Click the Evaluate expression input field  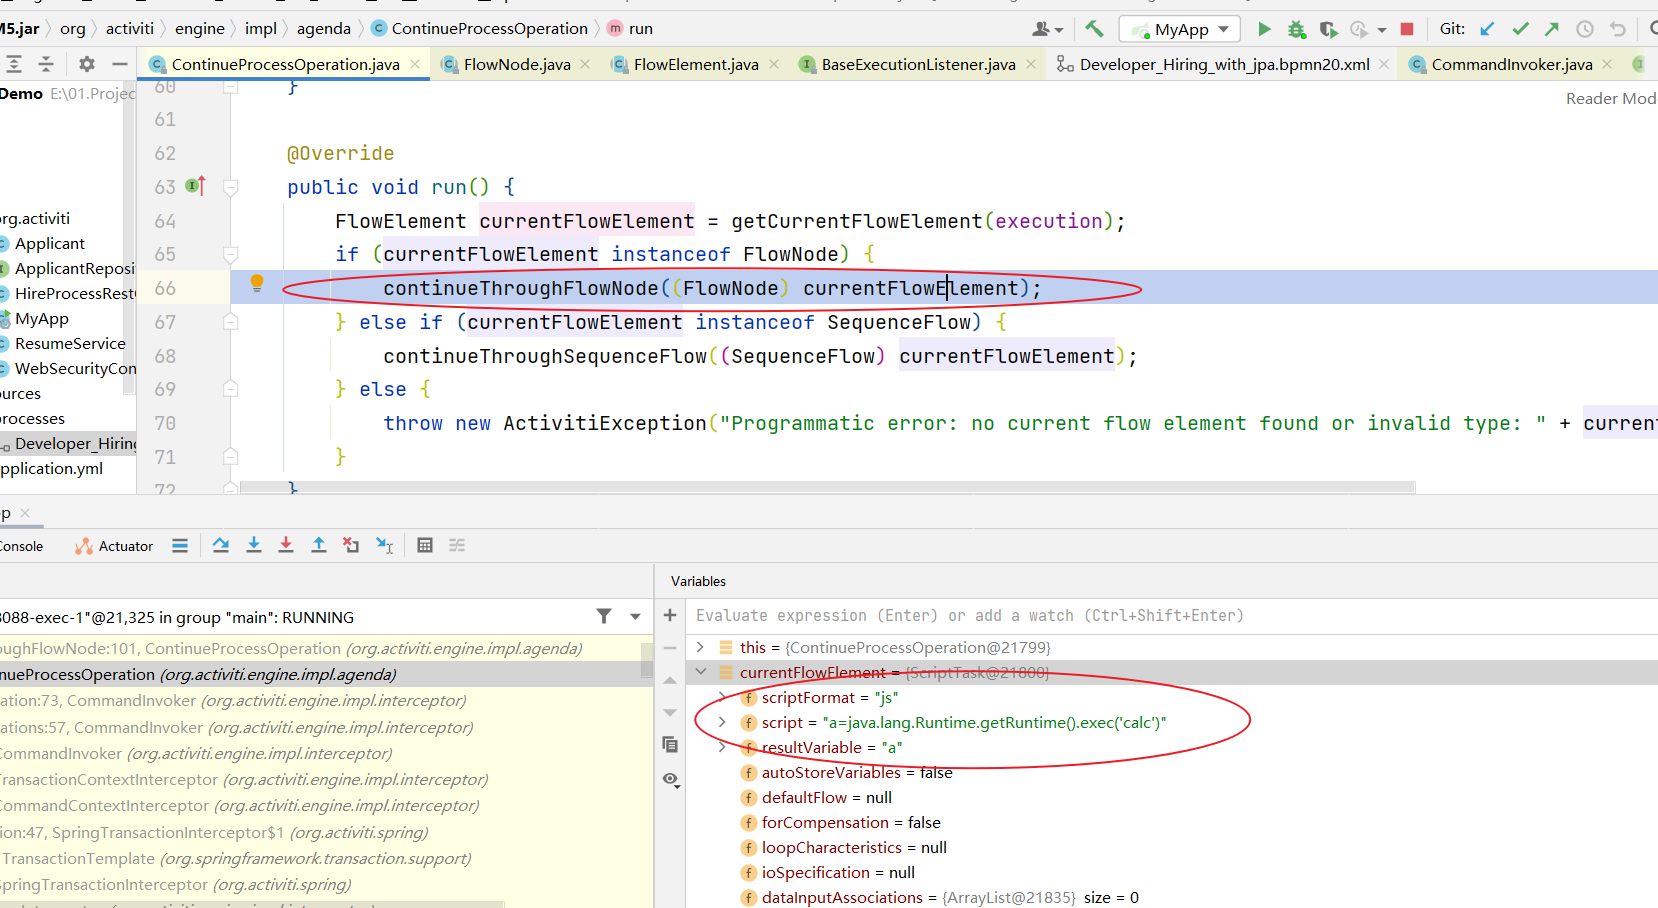(x=1170, y=615)
